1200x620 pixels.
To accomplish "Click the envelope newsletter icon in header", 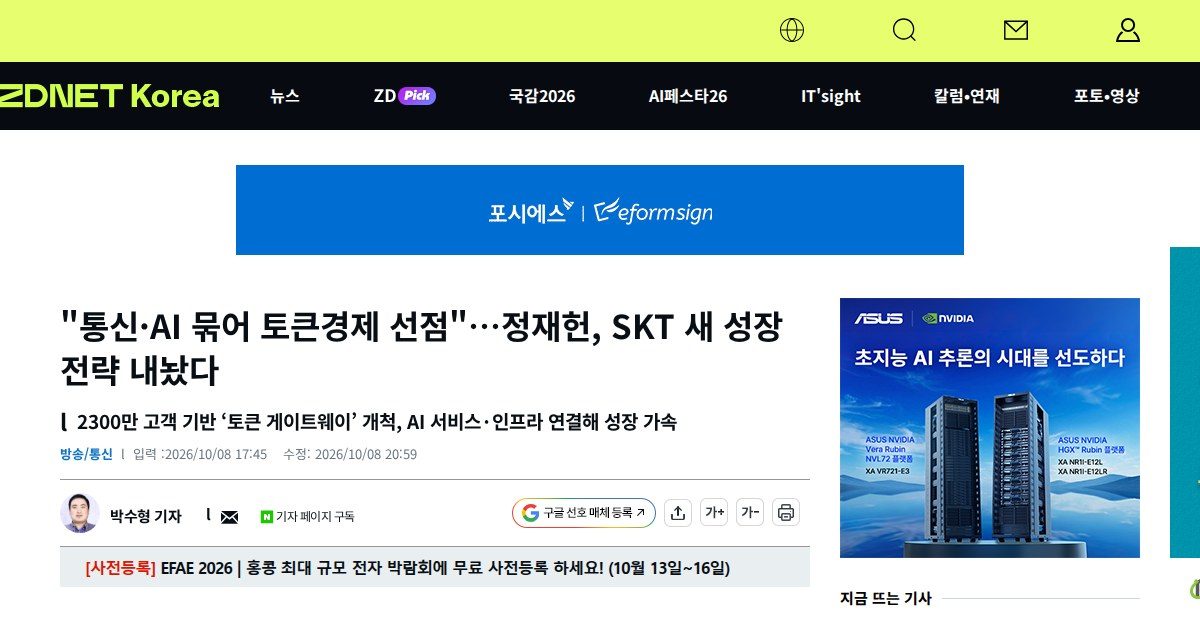I will [1016, 30].
